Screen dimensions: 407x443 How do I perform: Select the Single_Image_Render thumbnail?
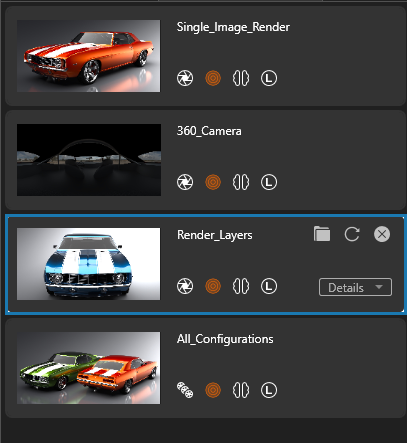[89, 56]
